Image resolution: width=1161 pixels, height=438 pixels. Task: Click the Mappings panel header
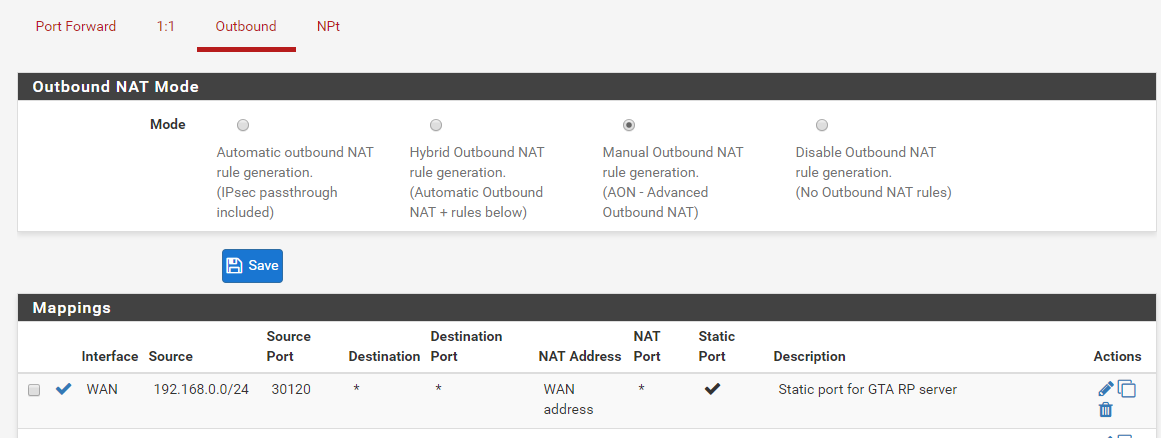(x=586, y=308)
